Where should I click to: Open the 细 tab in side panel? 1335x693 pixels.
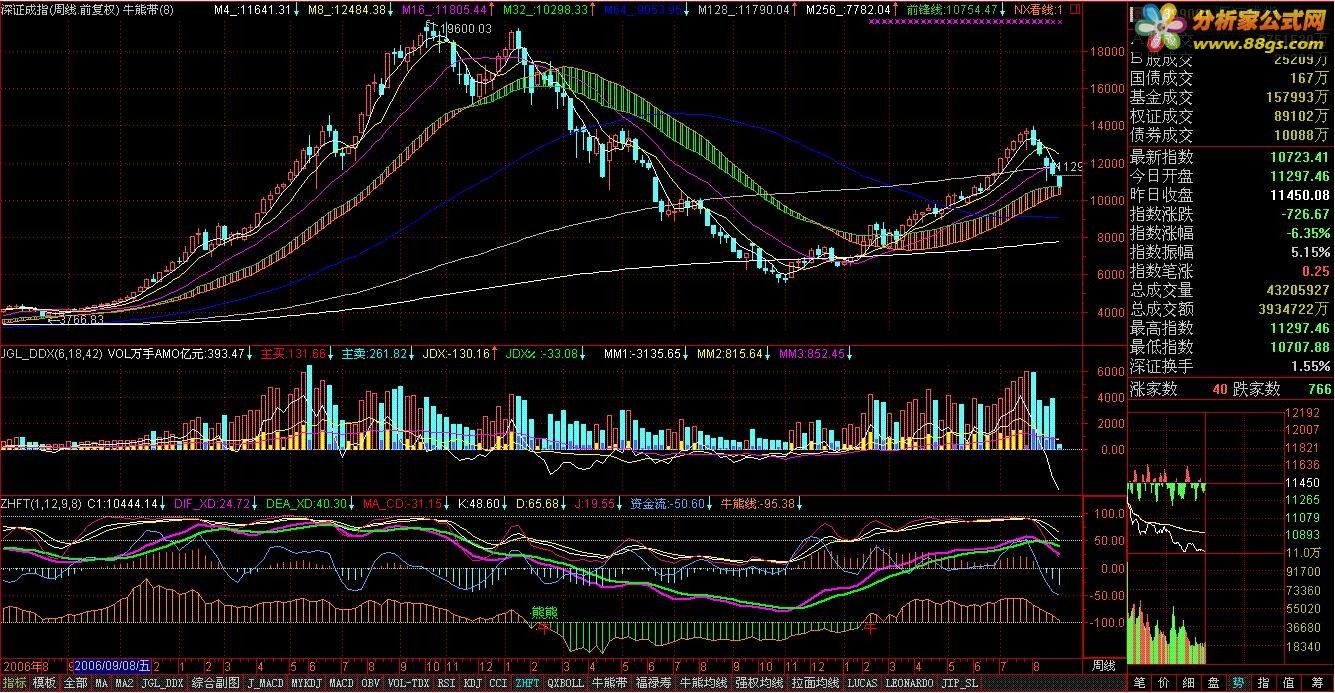click(1188, 683)
